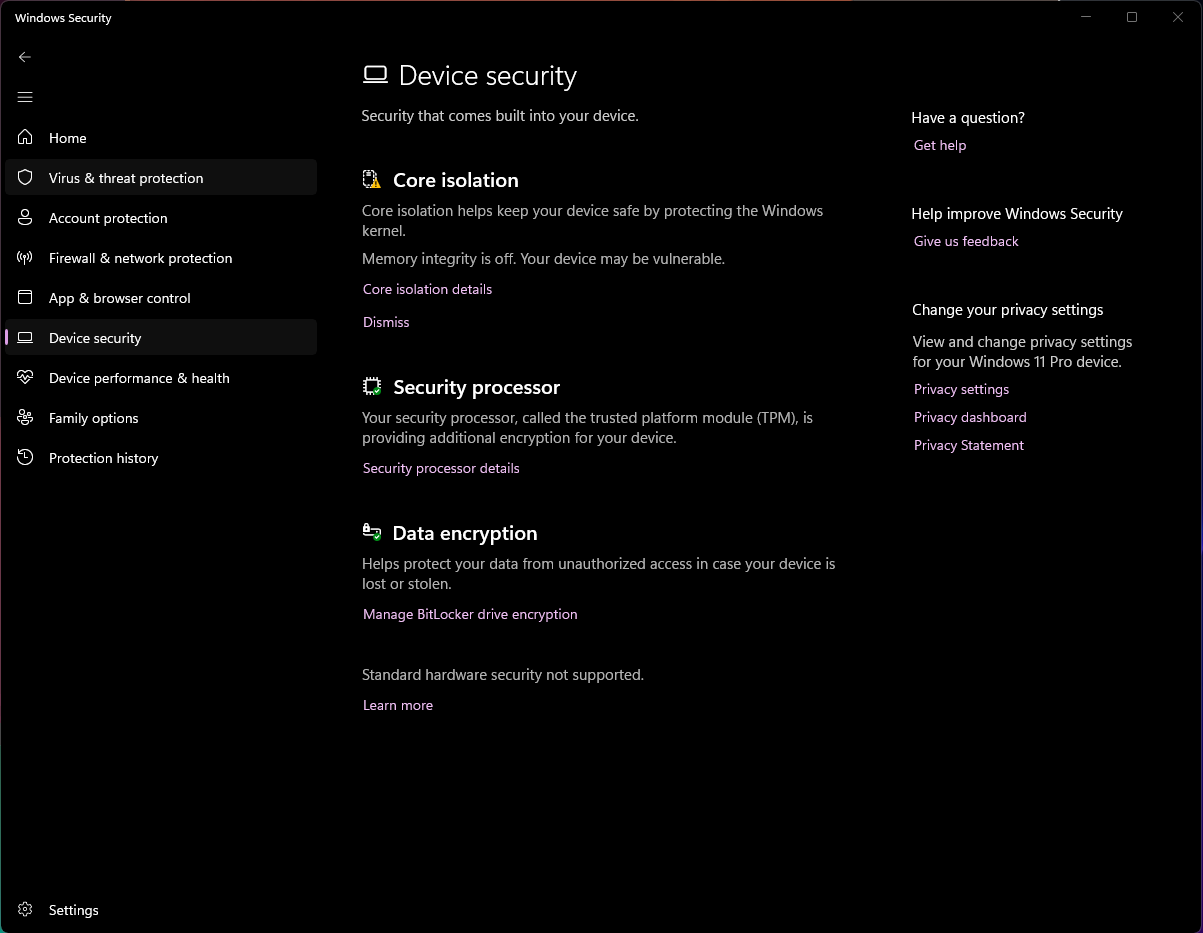Select Device security in the sidebar
This screenshot has width=1203, height=933.
coord(95,338)
